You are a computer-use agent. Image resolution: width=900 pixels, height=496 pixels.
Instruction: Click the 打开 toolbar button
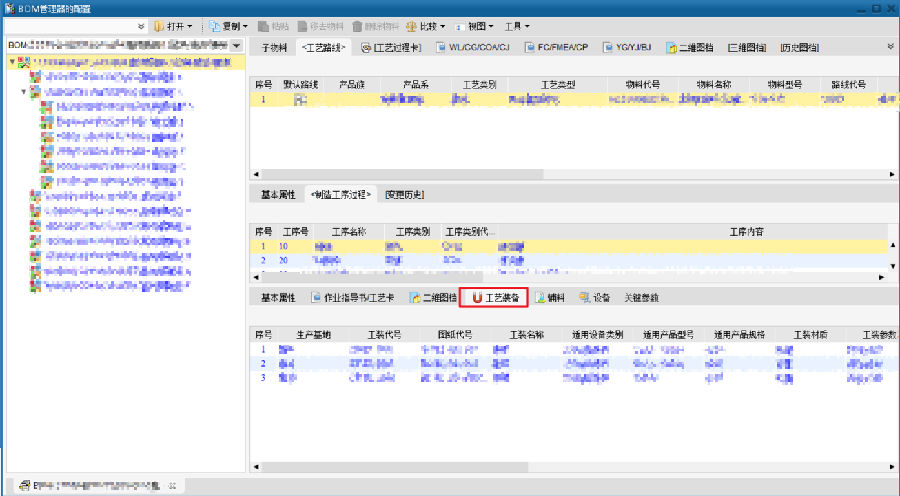click(x=173, y=26)
